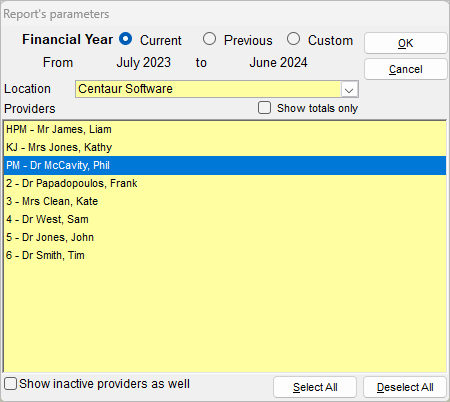Viewport: 450px width, 402px height.
Task: Click the July 2023 start date
Action: click(x=144, y=63)
